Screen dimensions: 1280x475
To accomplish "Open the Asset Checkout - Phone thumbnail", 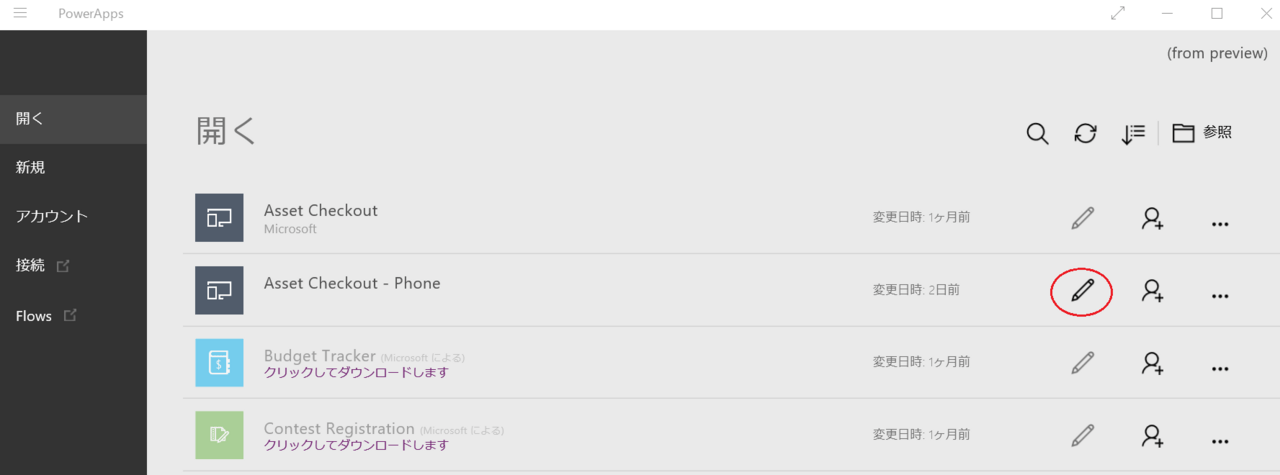I will pyautogui.click(x=219, y=290).
